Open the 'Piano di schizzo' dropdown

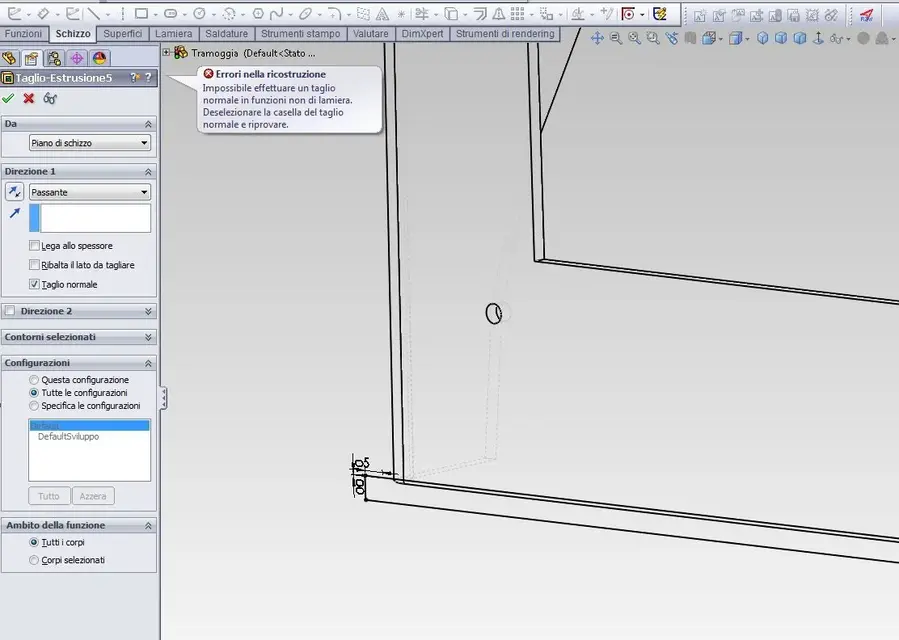click(x=89, y=143)
